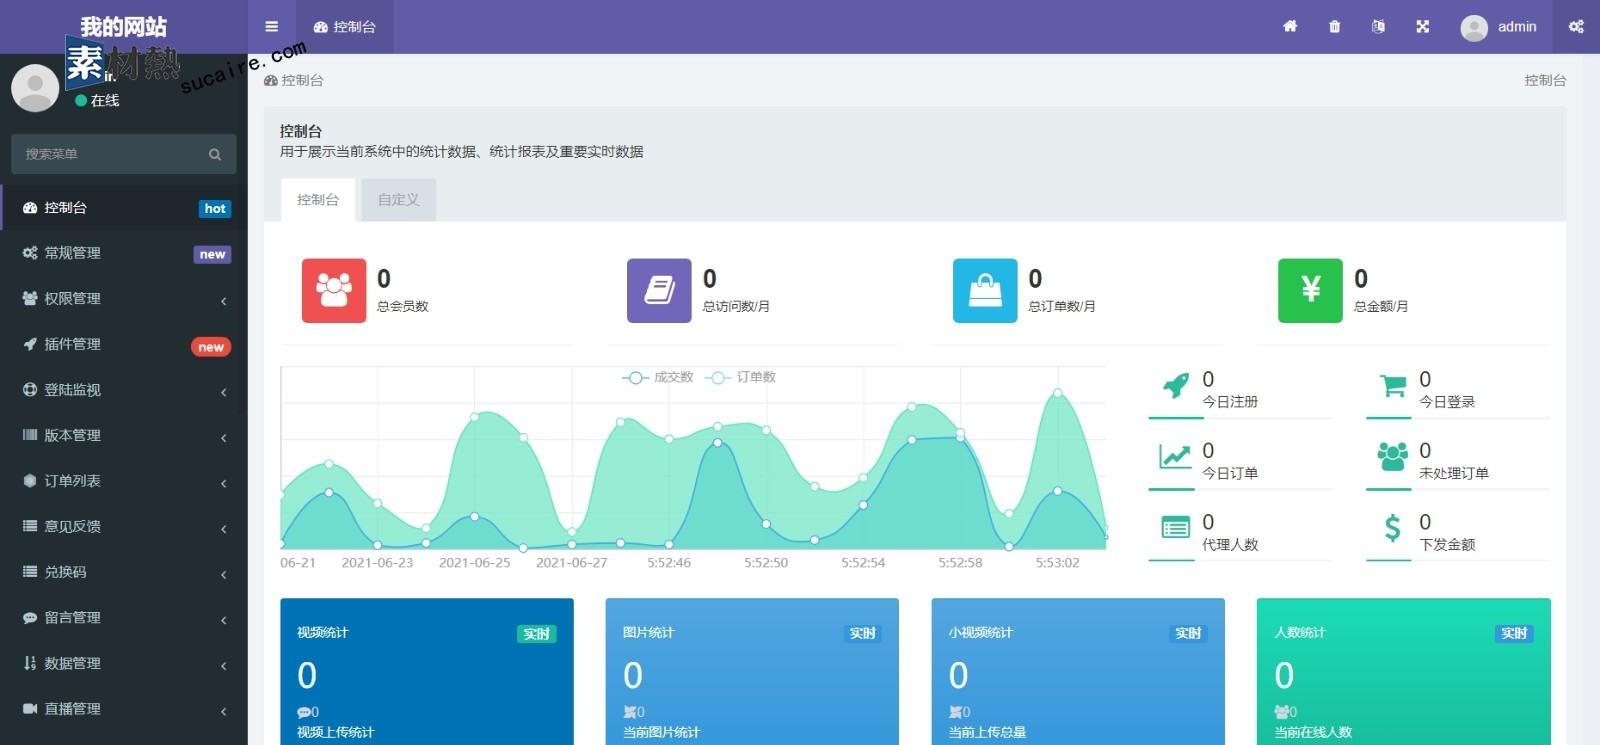Click the 当前在线人数 label

1313,732
